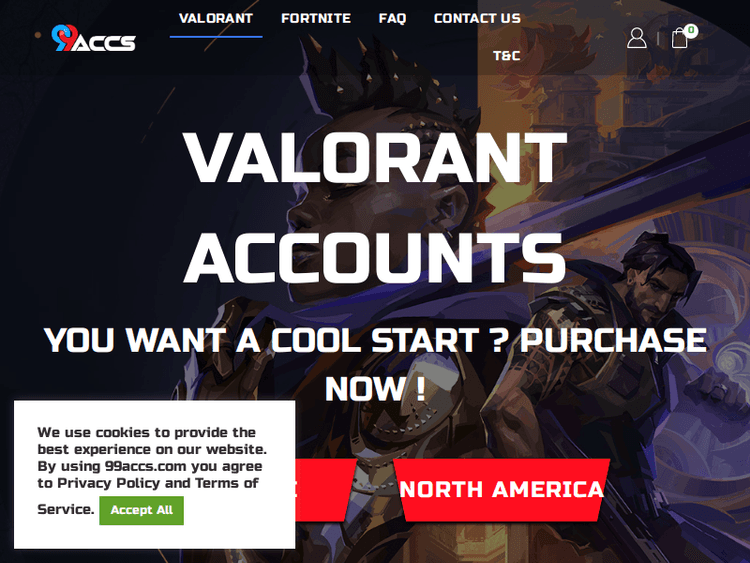This screenshot has width=750, height=563.
Task: Click the partially hidden red region button
Action: [x=325, y=490]
